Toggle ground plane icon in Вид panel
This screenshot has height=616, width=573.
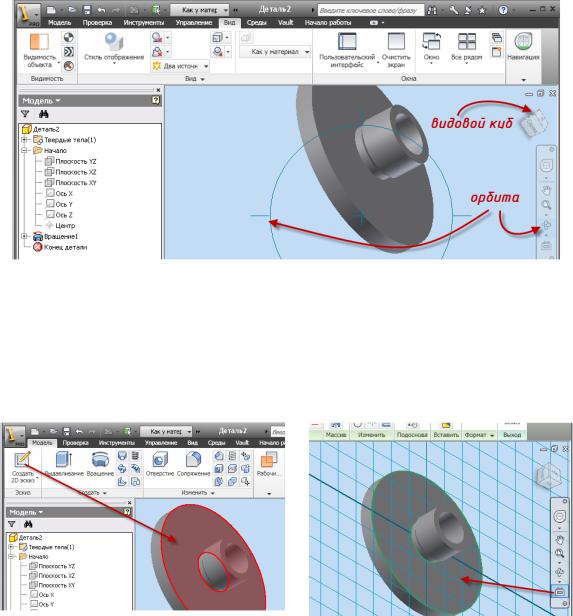[x=218, y=52]
